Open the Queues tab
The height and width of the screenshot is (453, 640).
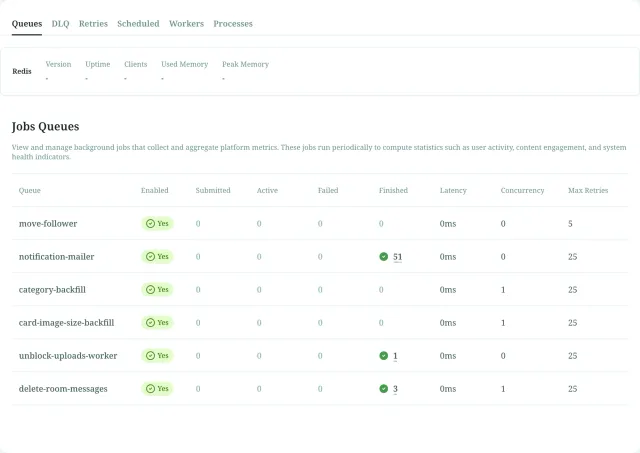pos(27,24)
